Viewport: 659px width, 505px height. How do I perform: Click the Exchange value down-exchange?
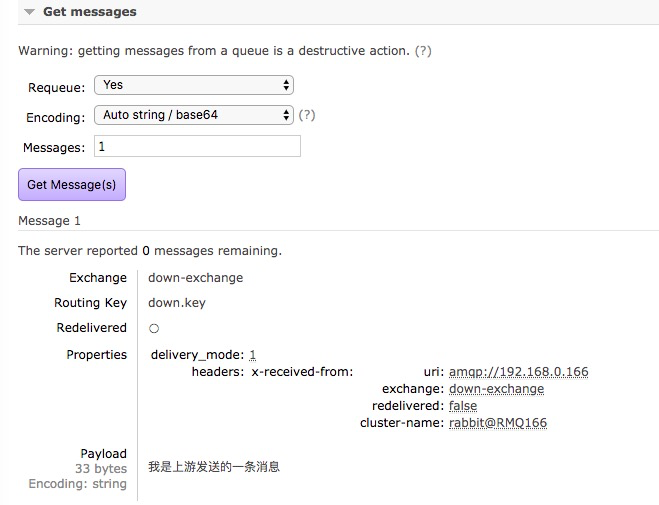(195, 278)
